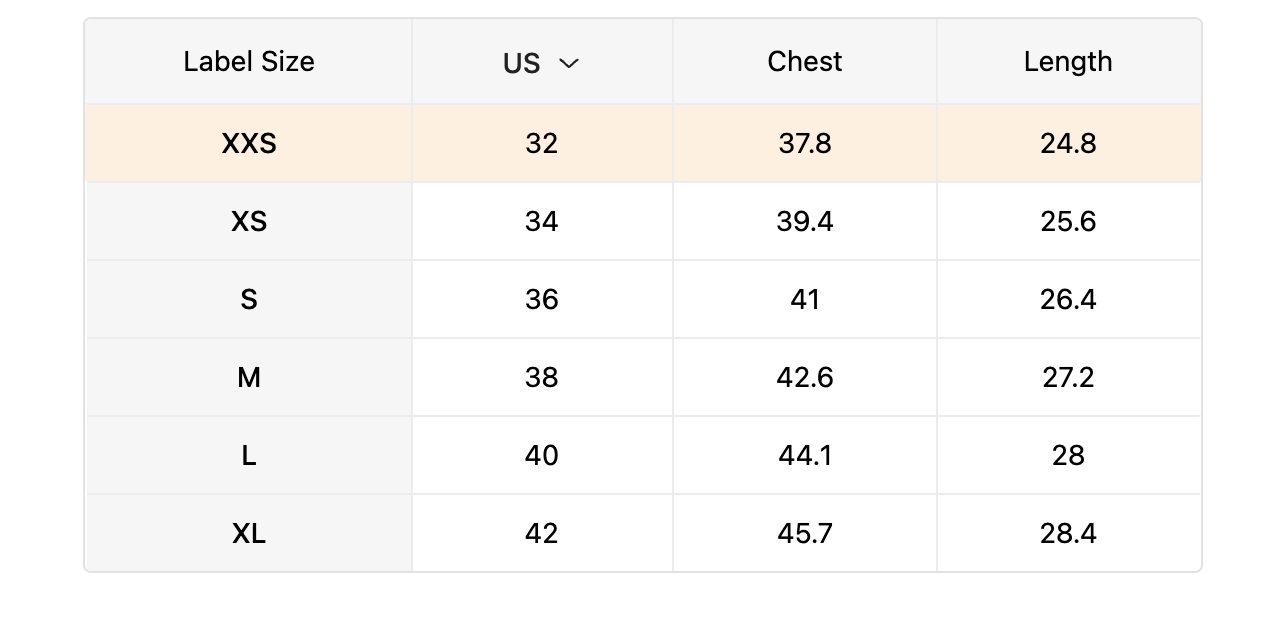Select the L label size row
1288x622 pixels.
pos(249,456)
